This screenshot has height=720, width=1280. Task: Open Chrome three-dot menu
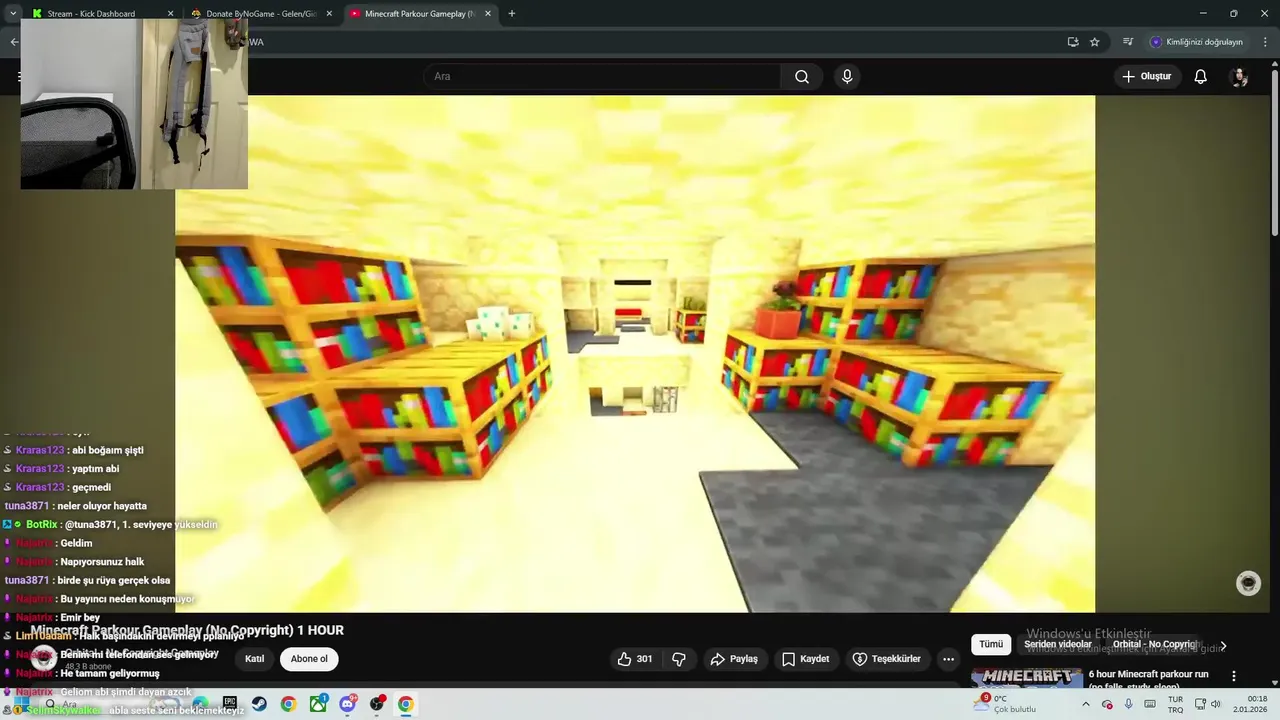click(1265, 42)
